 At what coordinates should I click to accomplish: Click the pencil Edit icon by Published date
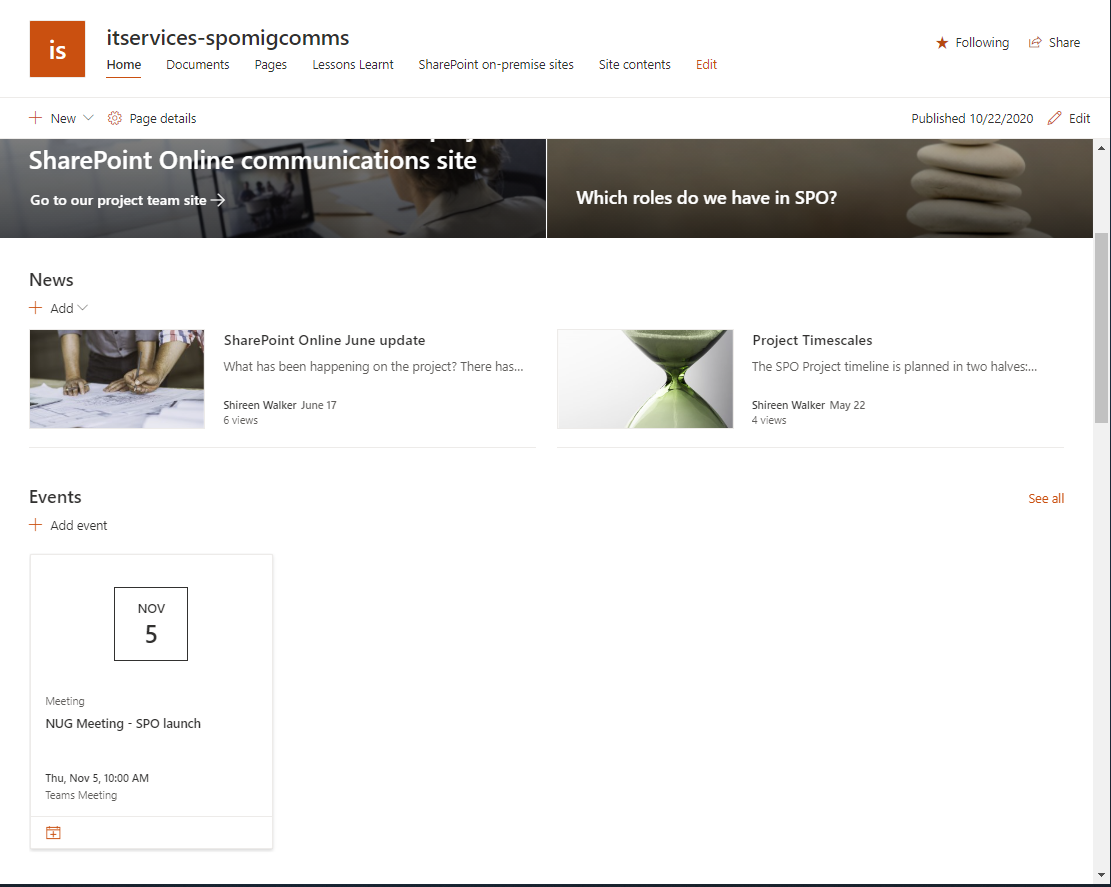1054,118
